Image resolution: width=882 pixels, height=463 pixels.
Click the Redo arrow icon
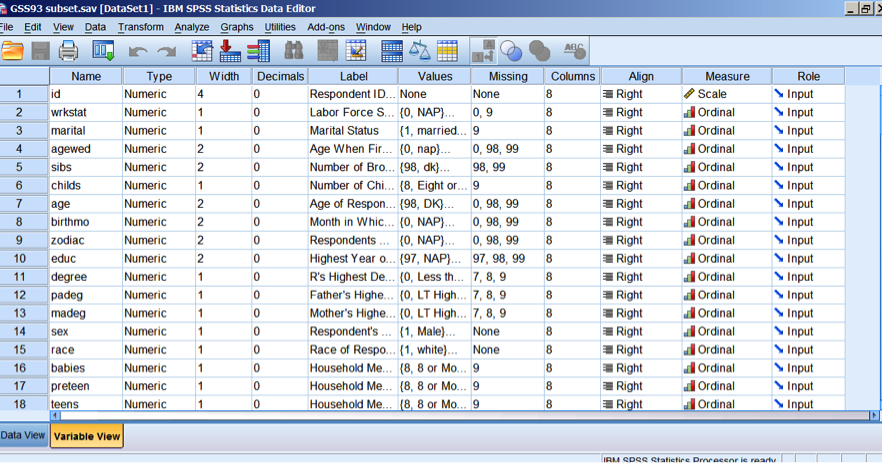(x=166, y=52)
